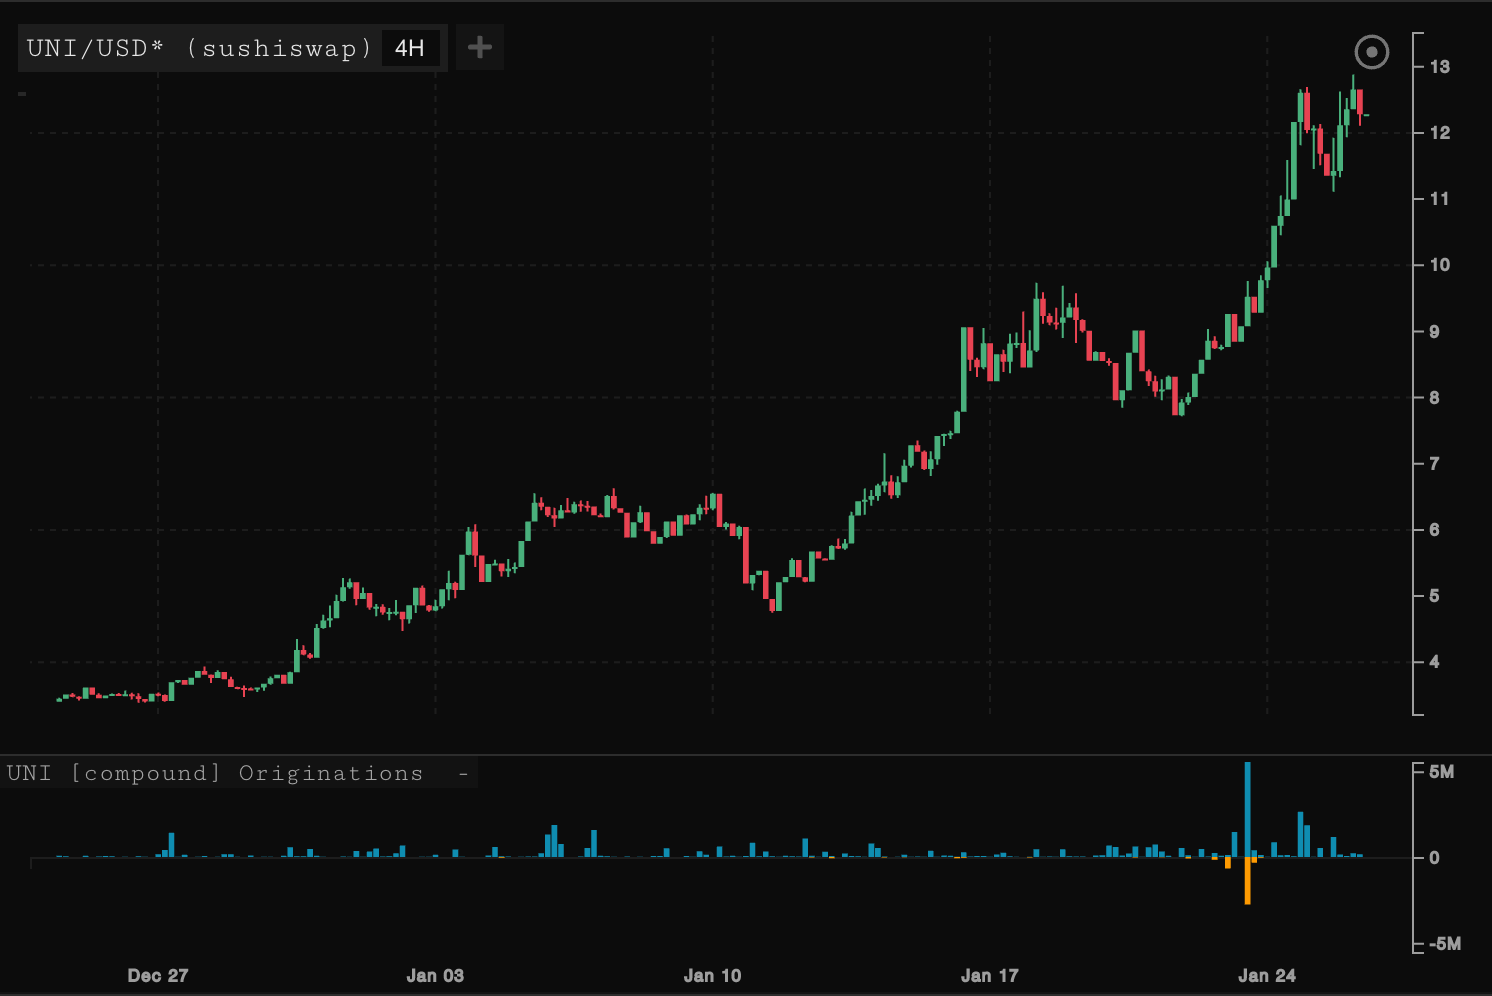Click the Jan 10 date label

(x=712, y=975)
